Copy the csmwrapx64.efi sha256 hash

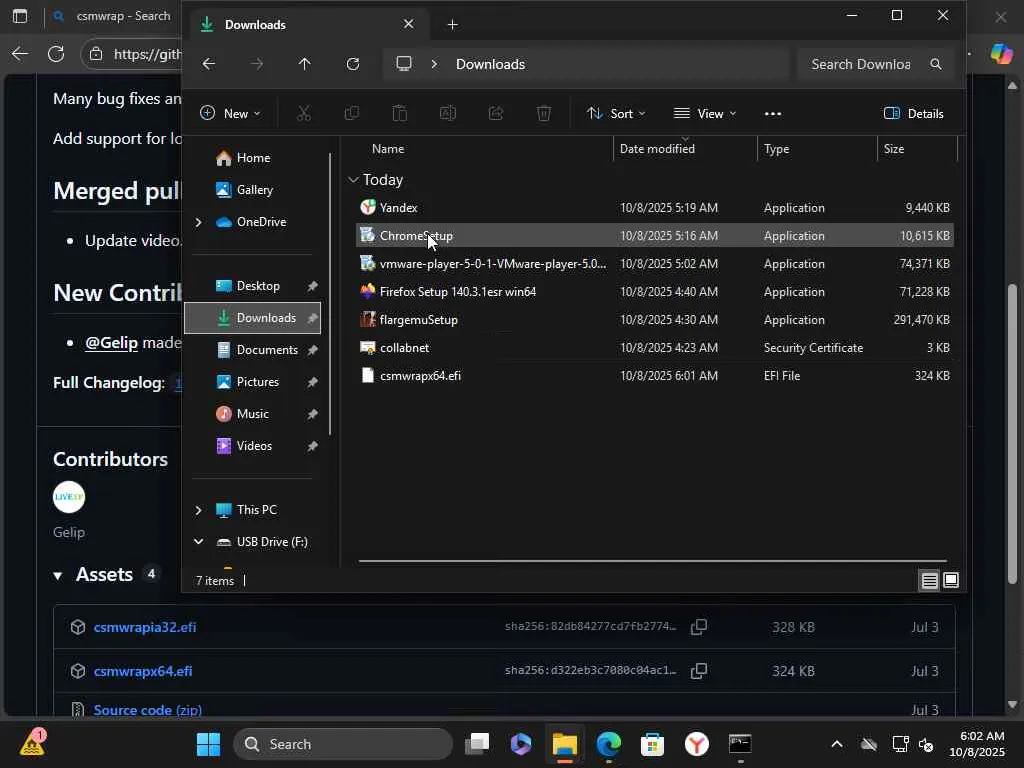(x=699, y=671)
